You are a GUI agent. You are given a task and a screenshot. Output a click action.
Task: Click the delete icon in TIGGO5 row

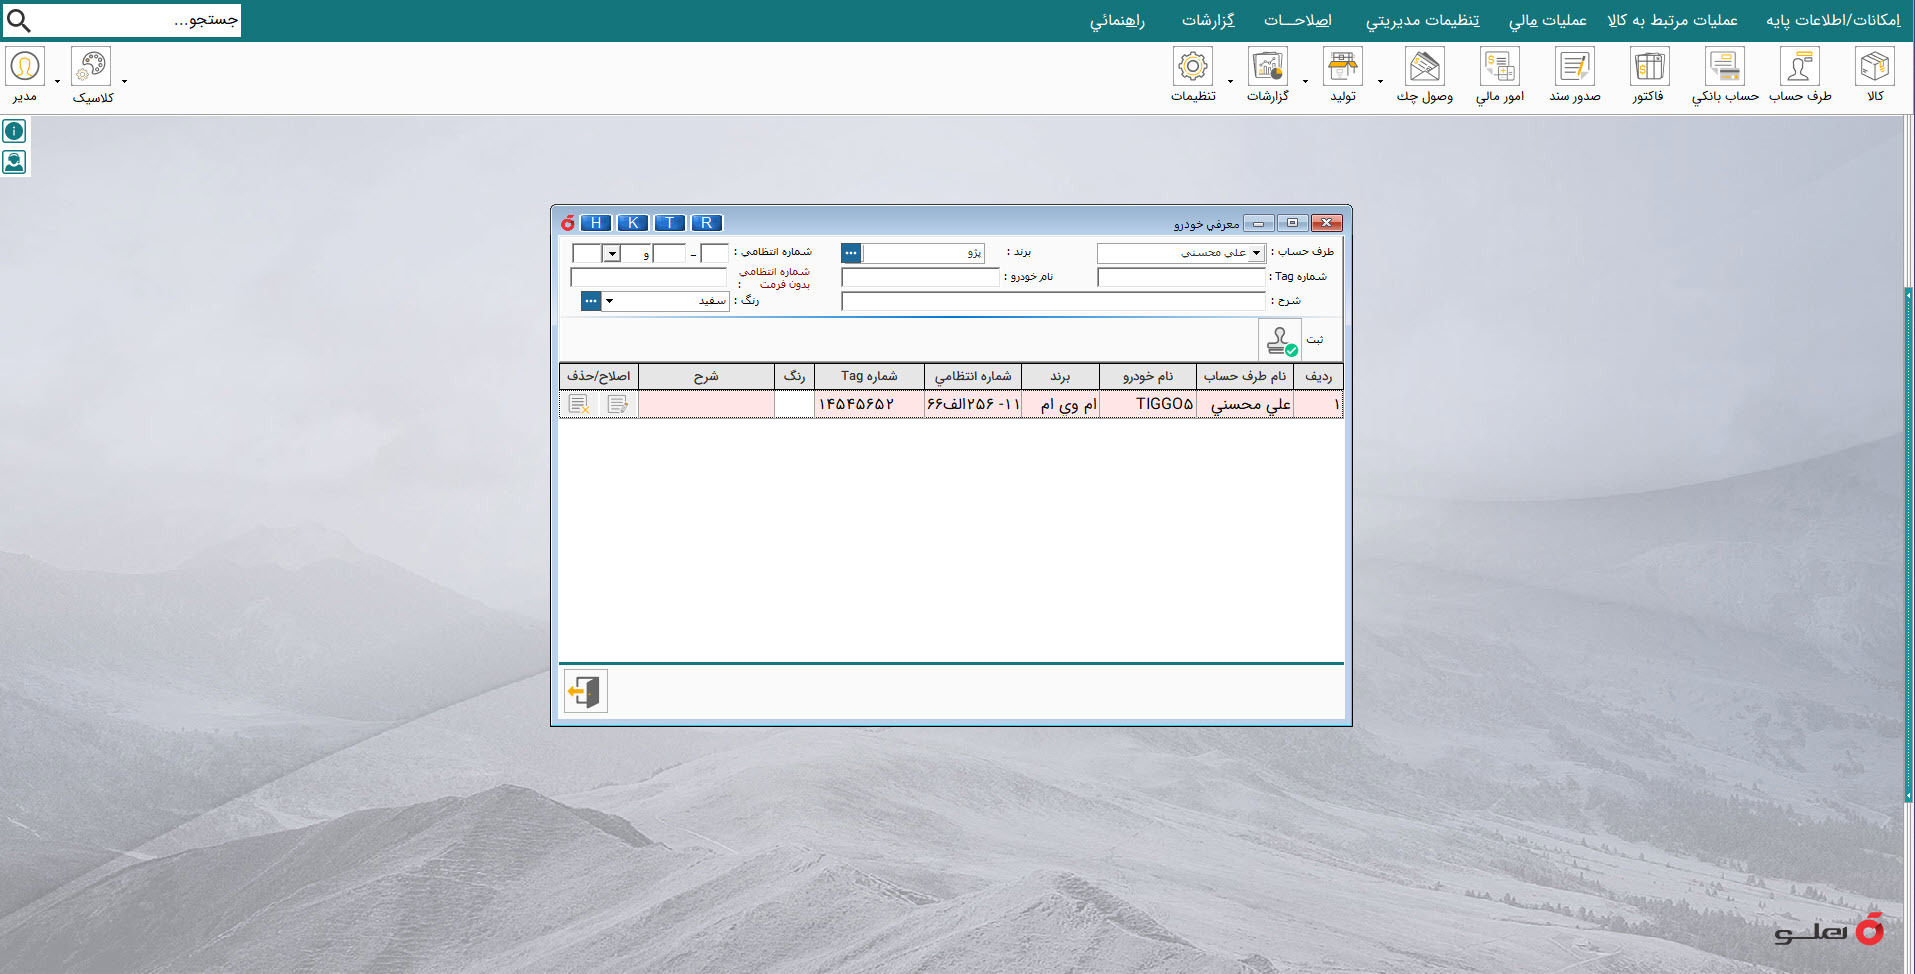[578, 404]
